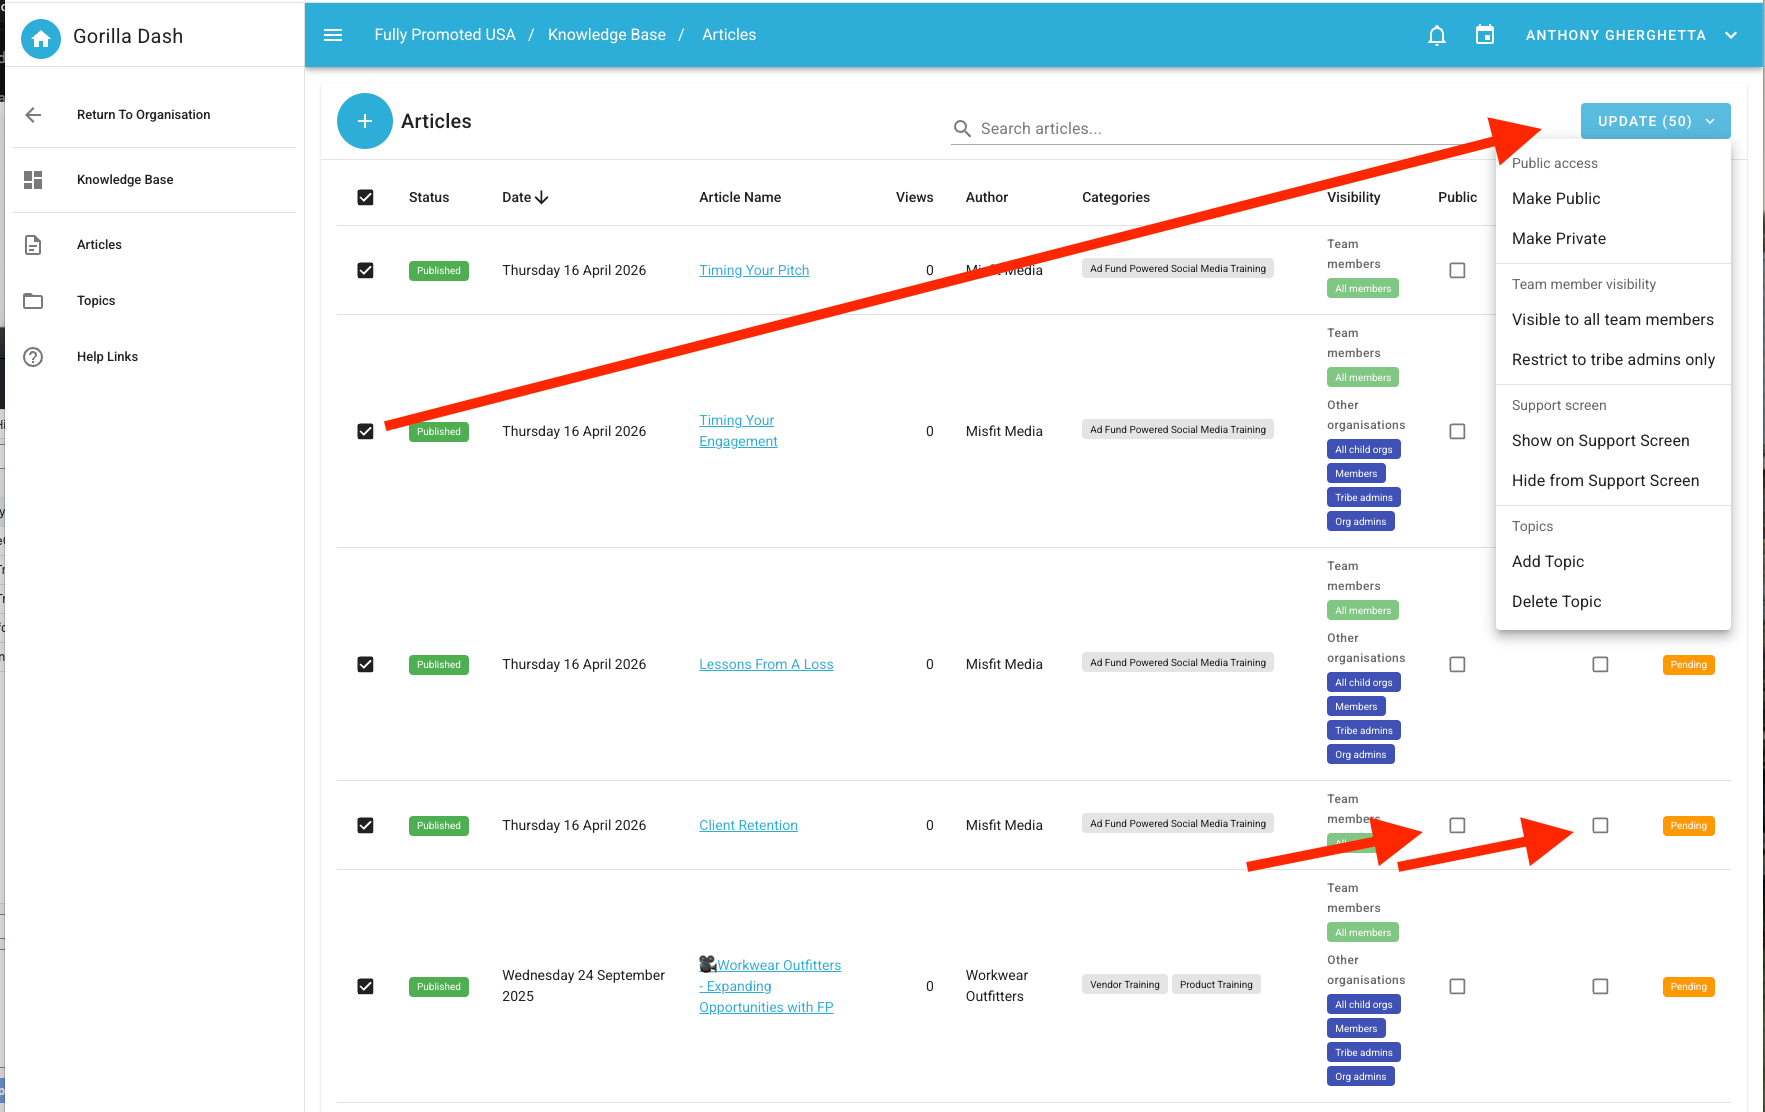Screen dimensions: 1765x1112
Task: Click the Article Name column header
Action: tap(740, 198)
